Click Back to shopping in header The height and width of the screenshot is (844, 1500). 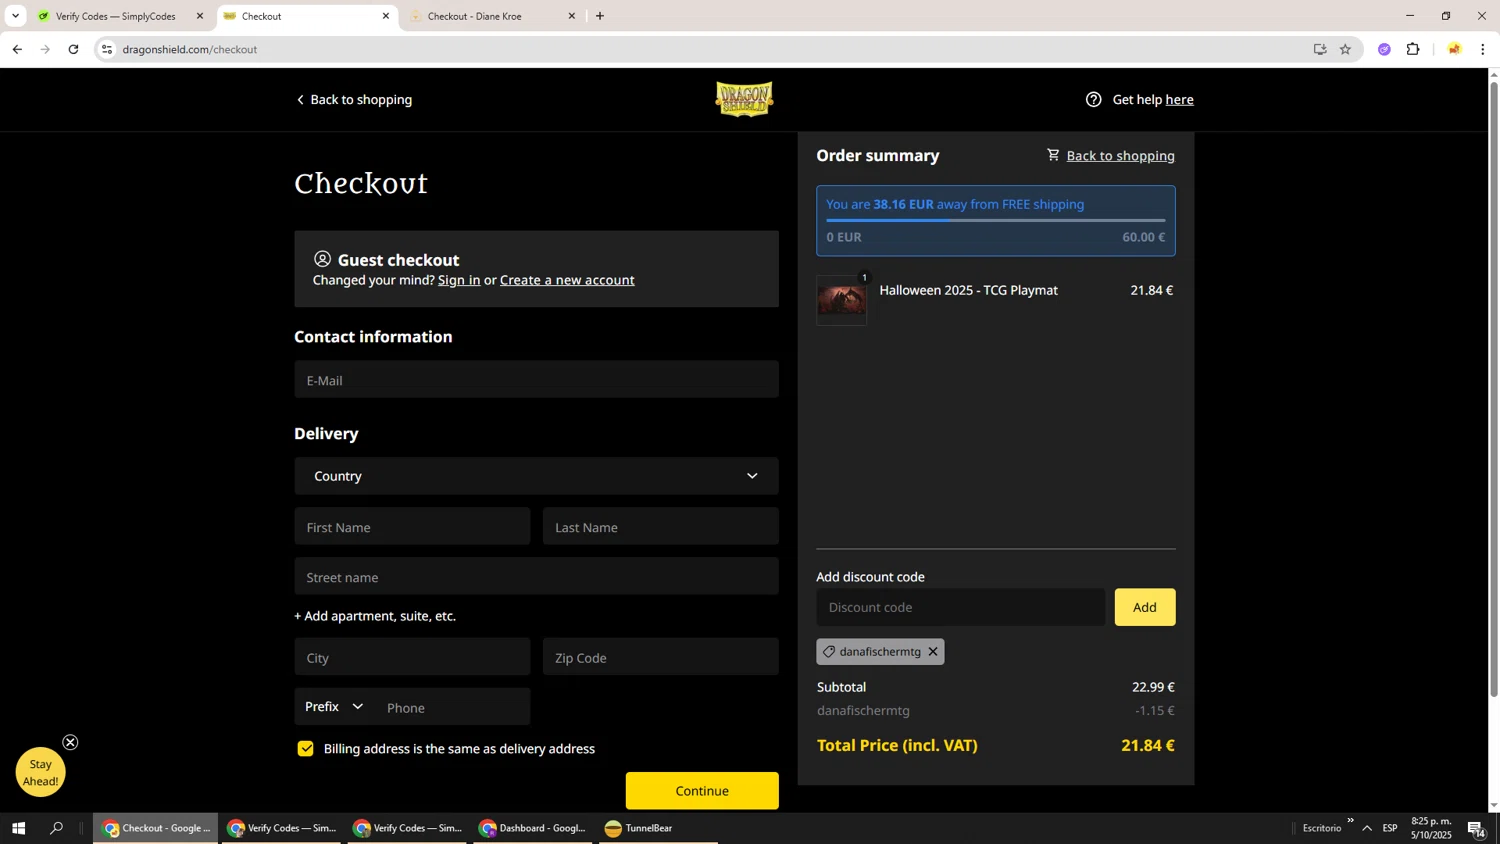(x=354, y=99)
